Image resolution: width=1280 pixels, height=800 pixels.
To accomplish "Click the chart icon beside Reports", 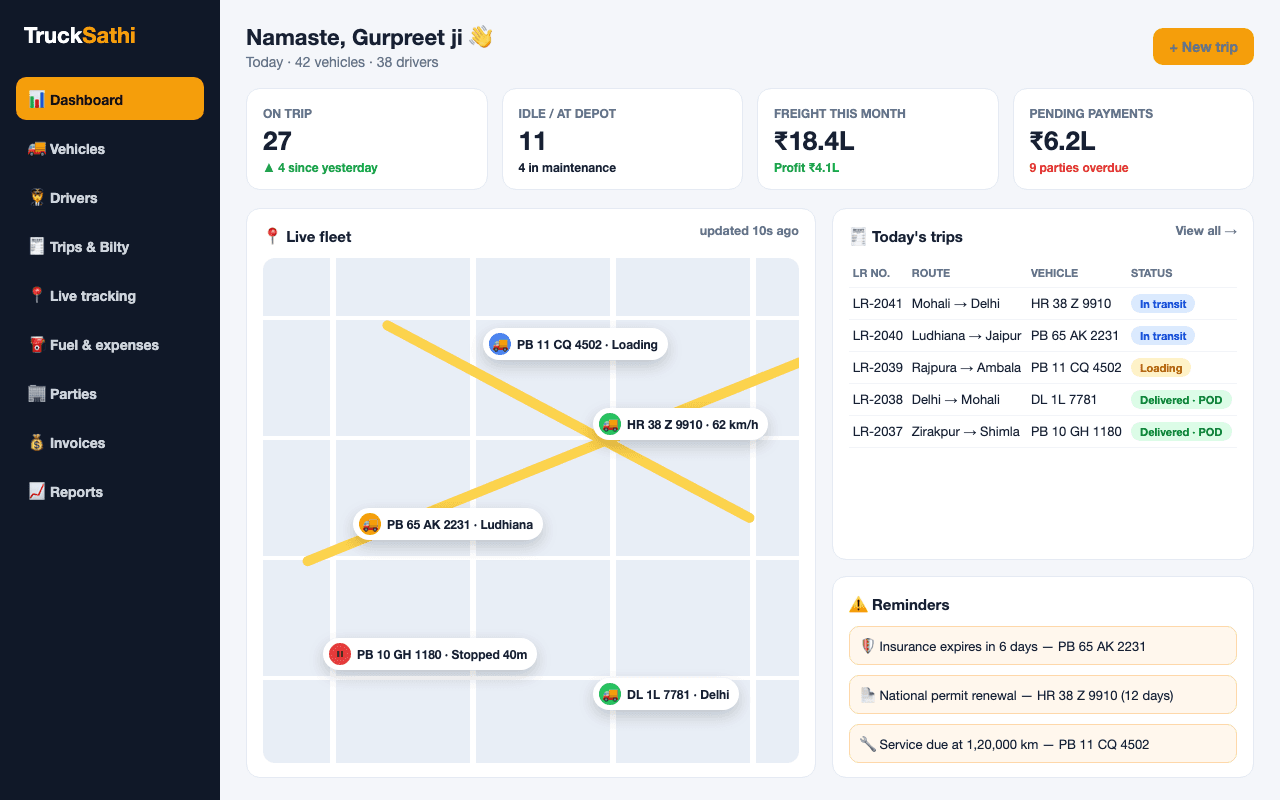I will click(36, 491).
